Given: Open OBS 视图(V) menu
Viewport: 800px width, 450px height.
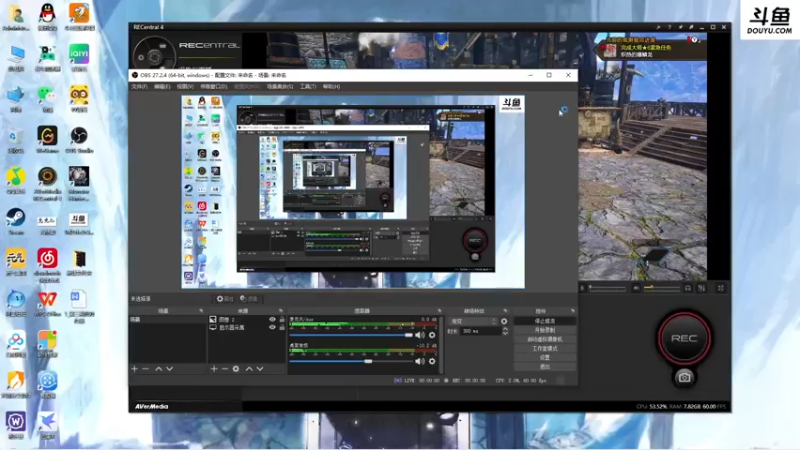Looking at the screenshot, I should coord(185,87).
